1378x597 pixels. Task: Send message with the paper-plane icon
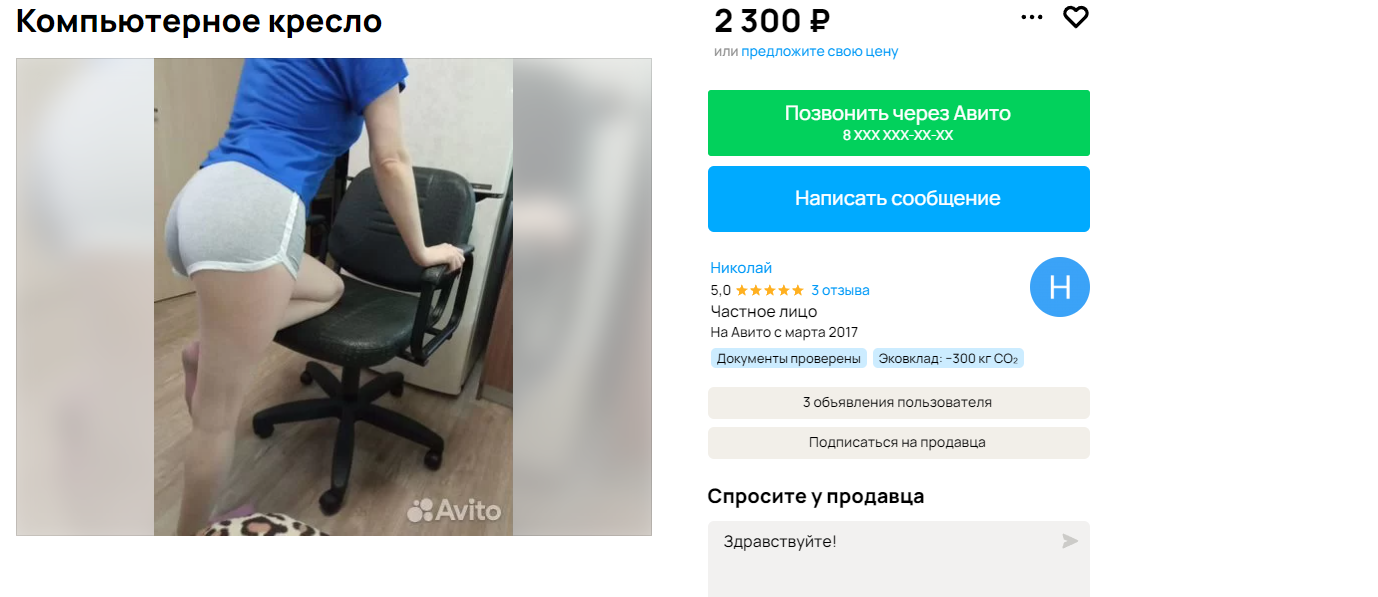[1070, 541]
